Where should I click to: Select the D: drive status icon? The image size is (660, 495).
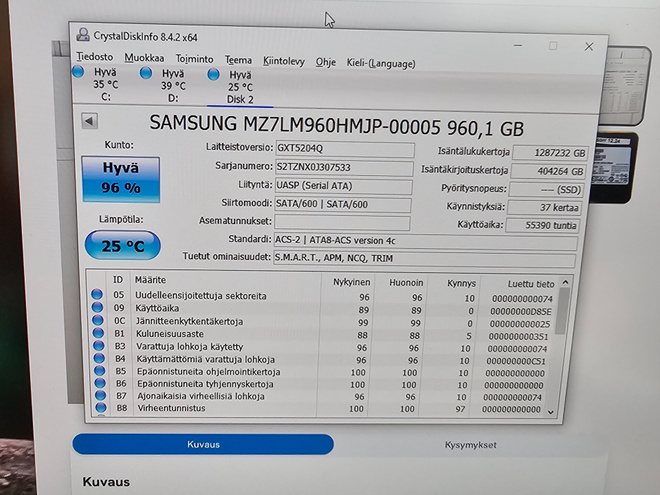pyautogui.click(x=146, y=73)
